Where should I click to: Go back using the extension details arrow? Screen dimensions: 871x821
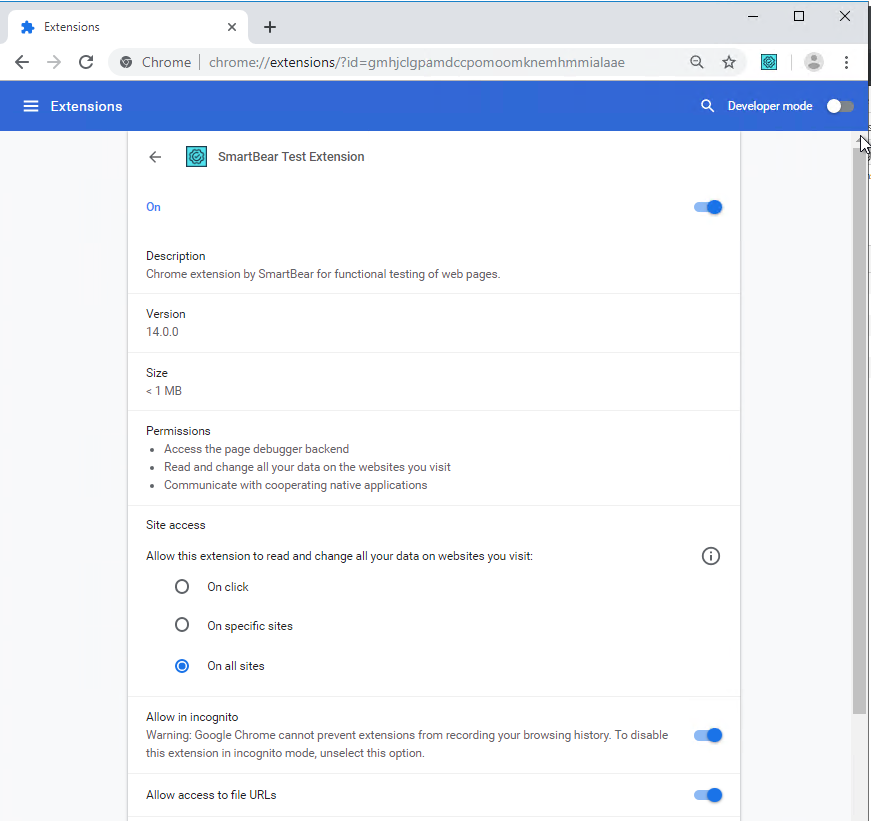[x=155, y=157]
